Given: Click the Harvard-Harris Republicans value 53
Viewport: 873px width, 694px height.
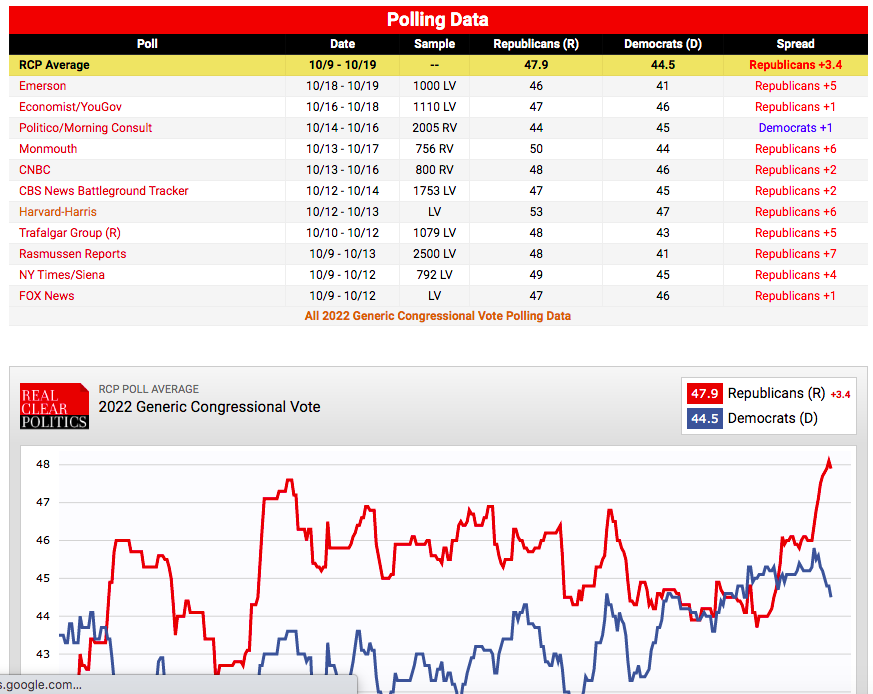Looking at the screenshot, I should coord(536,212).
